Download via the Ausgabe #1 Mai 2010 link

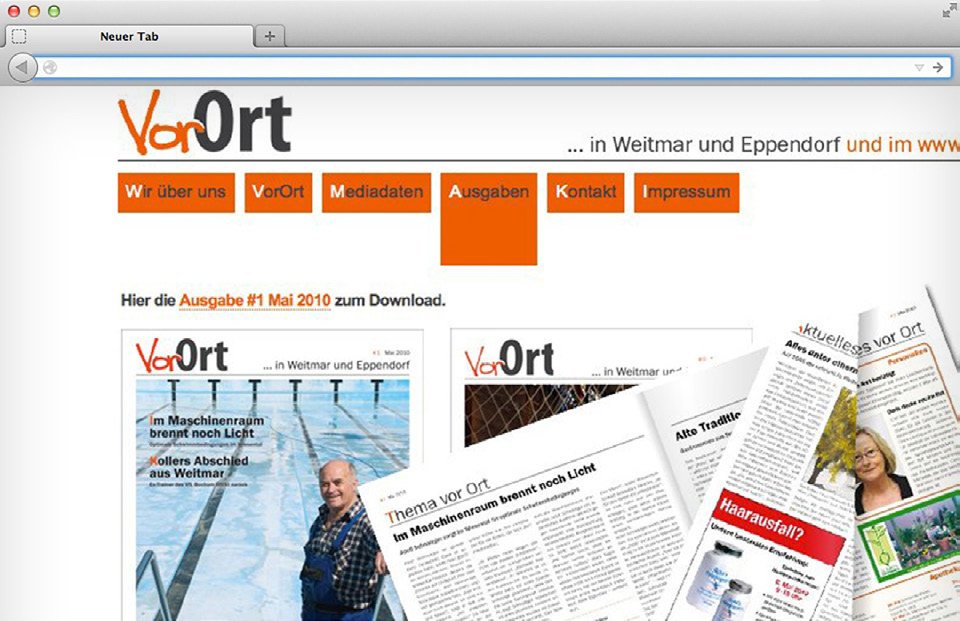coord(255,301)
